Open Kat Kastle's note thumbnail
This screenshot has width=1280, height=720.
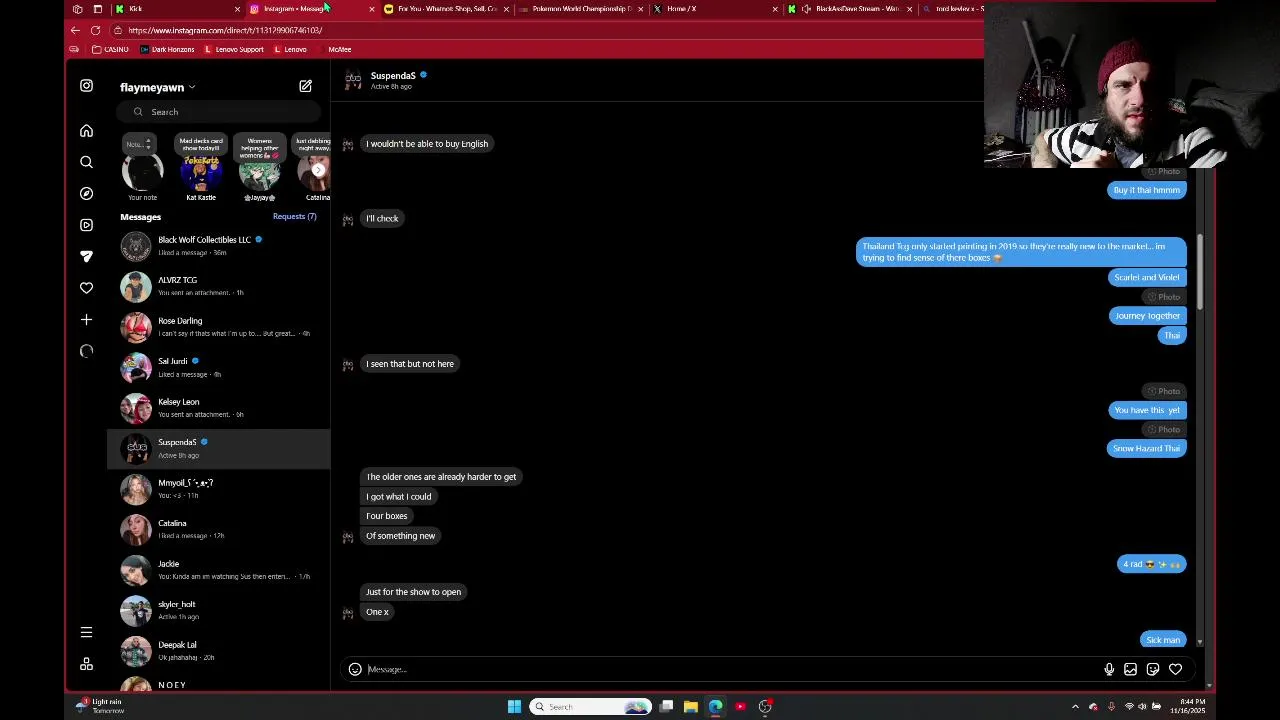tap(201, 172)
